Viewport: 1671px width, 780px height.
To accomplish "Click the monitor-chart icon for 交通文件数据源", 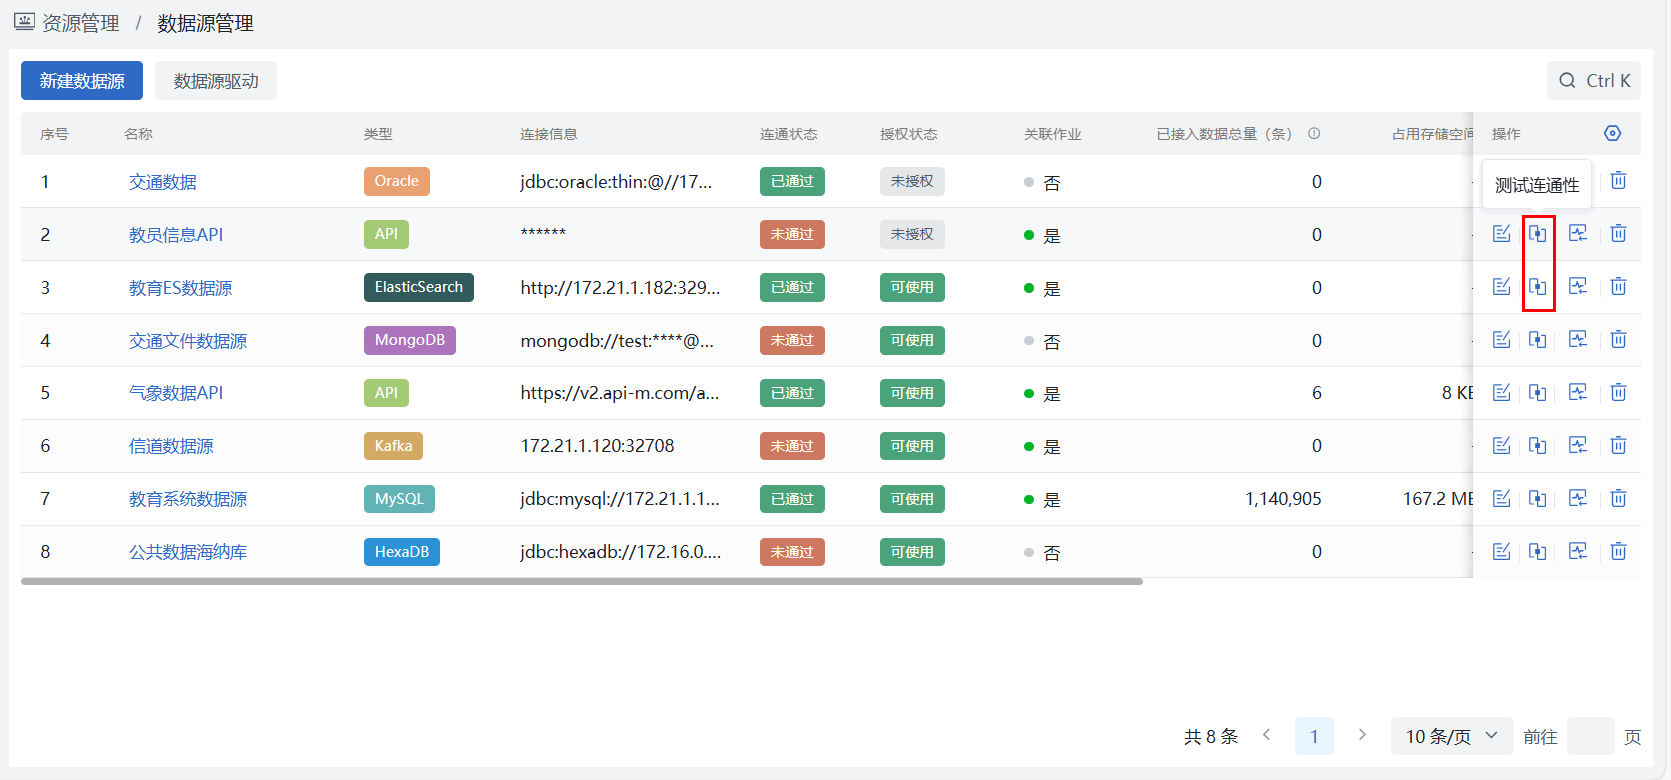I will 1578,340.
